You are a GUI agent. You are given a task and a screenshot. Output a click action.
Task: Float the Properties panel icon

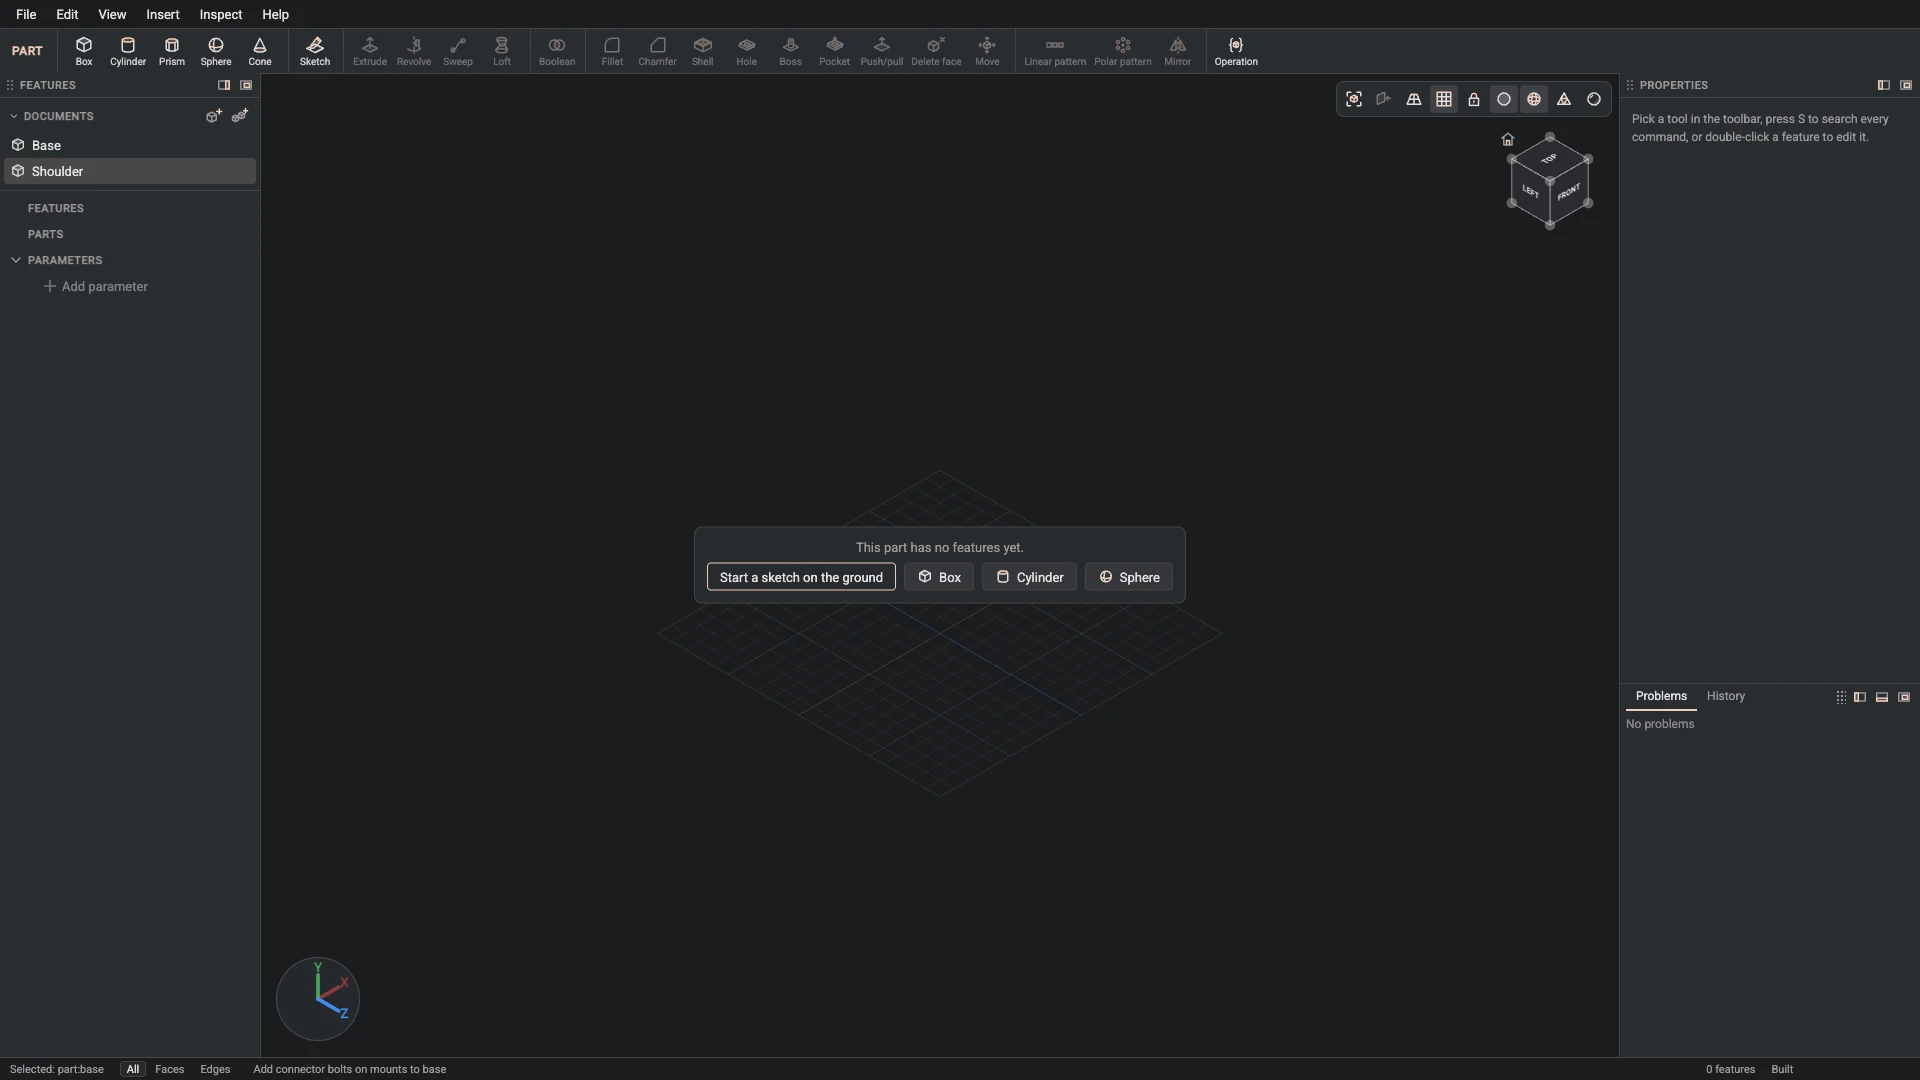(x=1906, y=85)
